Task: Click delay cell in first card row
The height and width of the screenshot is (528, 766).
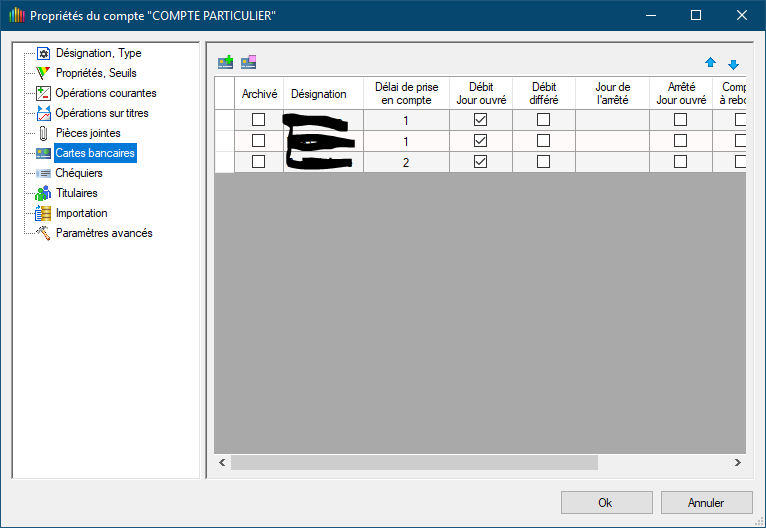Action: [x=406, y=120]
